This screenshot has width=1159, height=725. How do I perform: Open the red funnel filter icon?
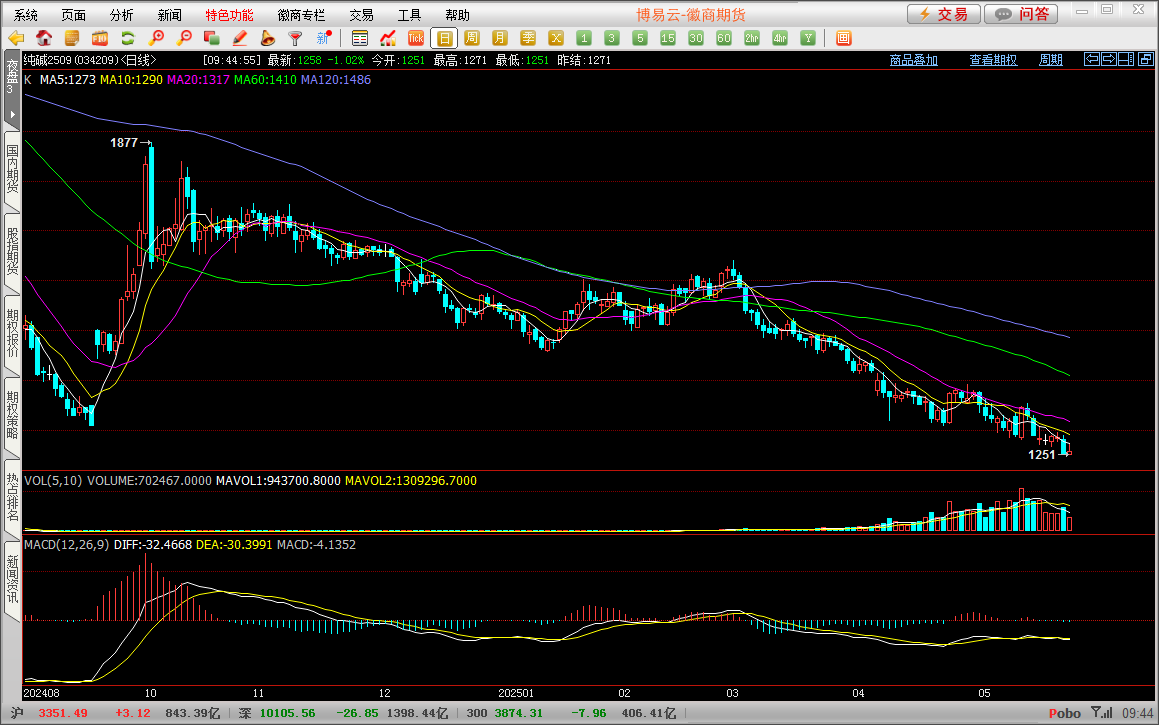tap(295, 38)
